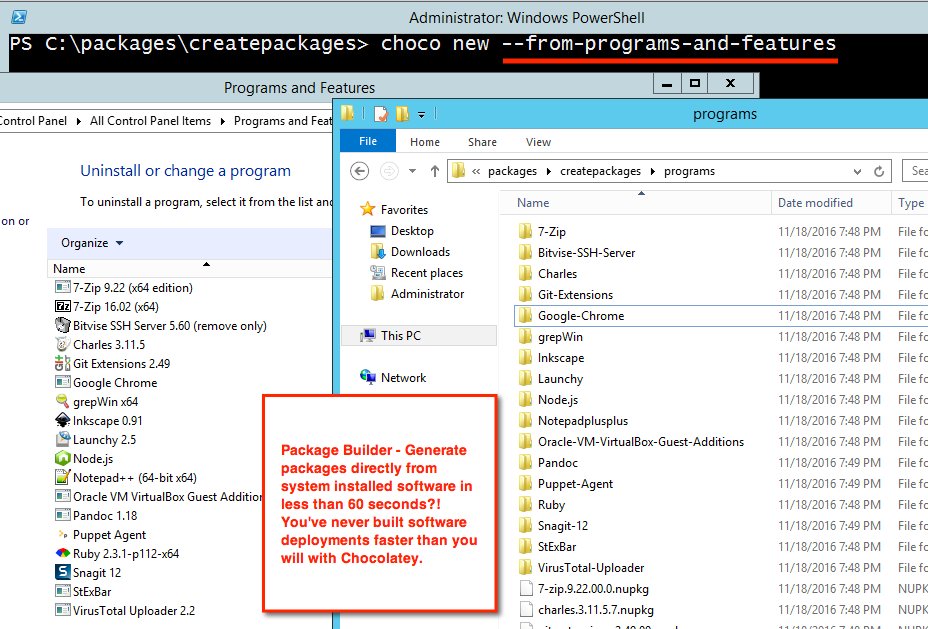
Task: Select This PC in the navigation pane
Action: point(418,336)
